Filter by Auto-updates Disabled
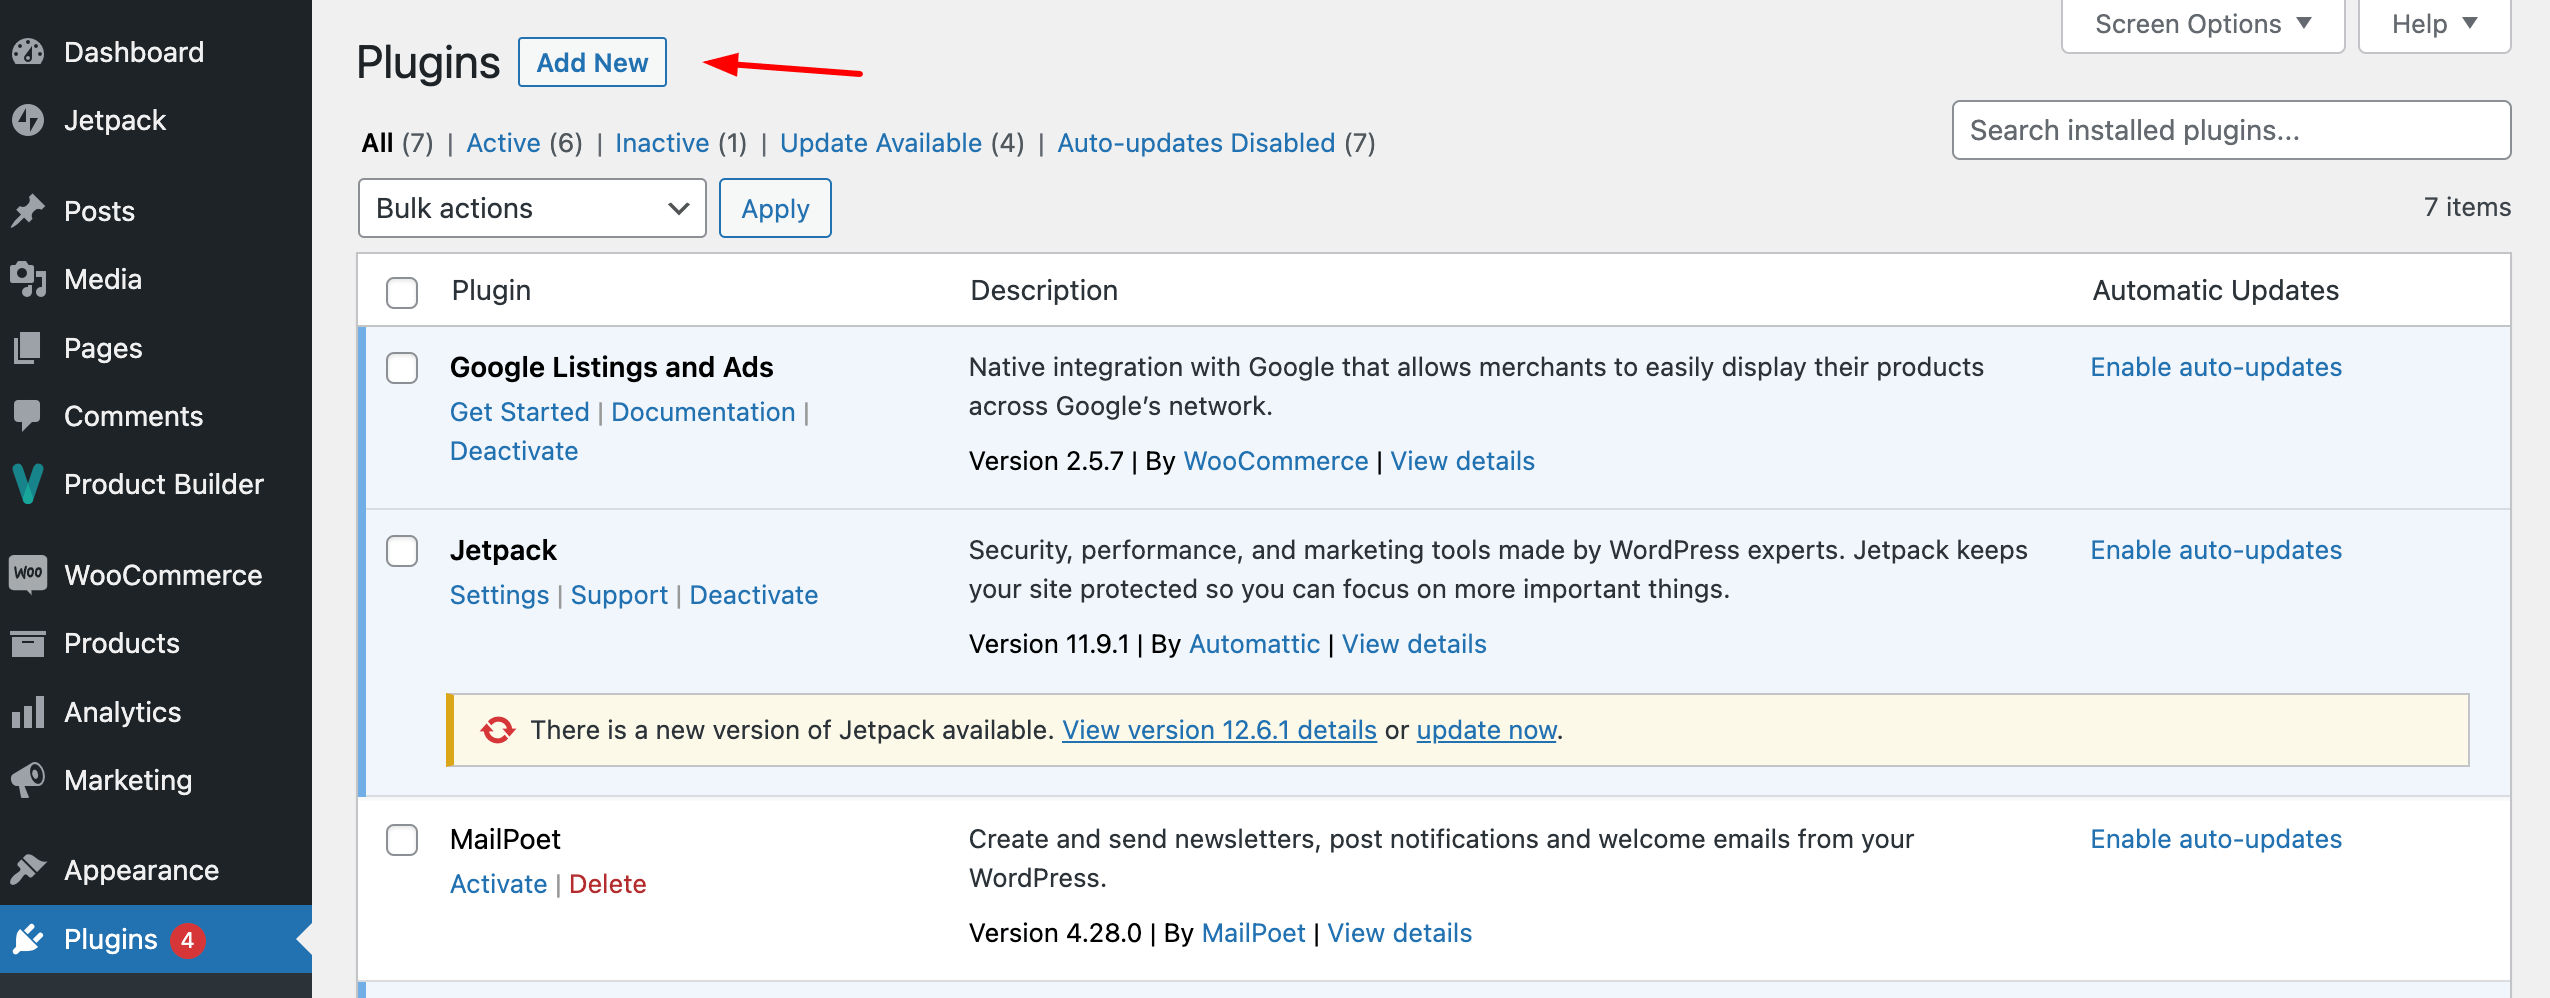Image resolution: width=2550 pixels, height=998 pixels. pyautogui.click(x=1196, y=143)
